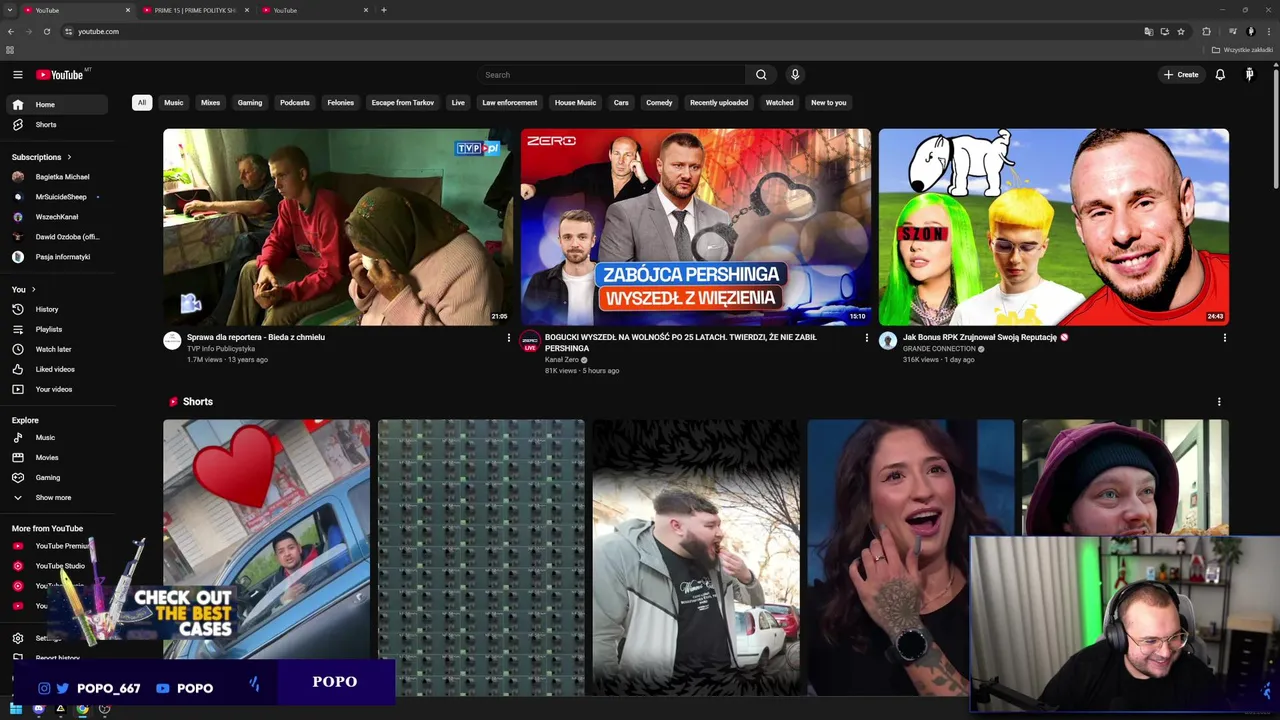Viewport: 1280px width, 720px height.
Task: Select the All filter chip
Action: pyautogui.click(x=142, y=102)
